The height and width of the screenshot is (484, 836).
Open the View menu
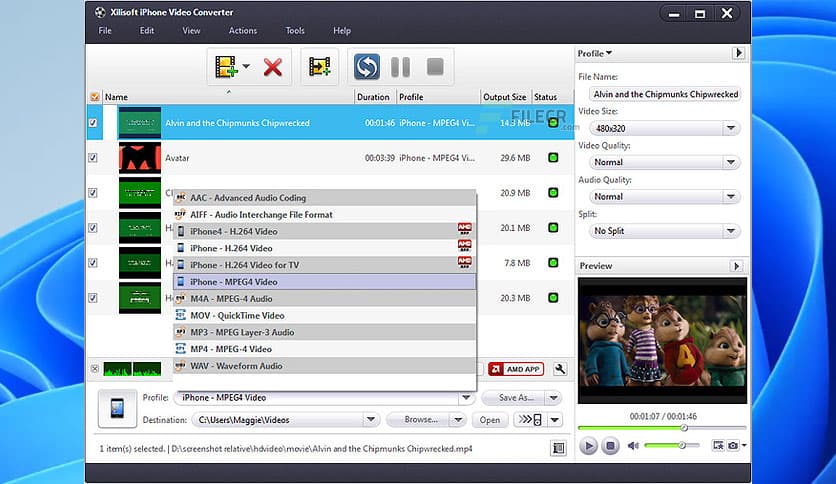pyautogui.click(x=191, y=30)
